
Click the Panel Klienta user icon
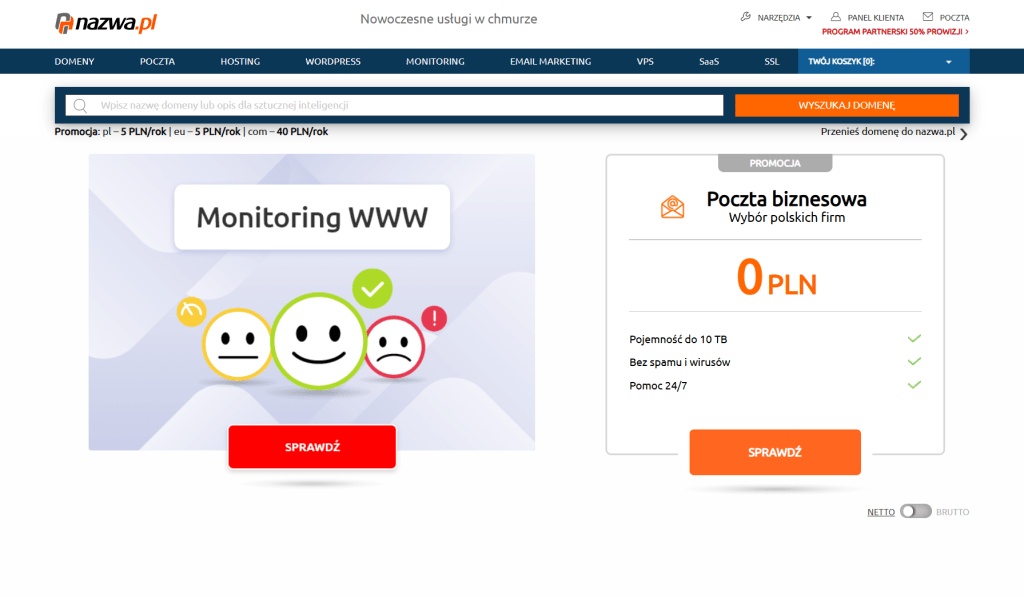(x=836, y=17)
